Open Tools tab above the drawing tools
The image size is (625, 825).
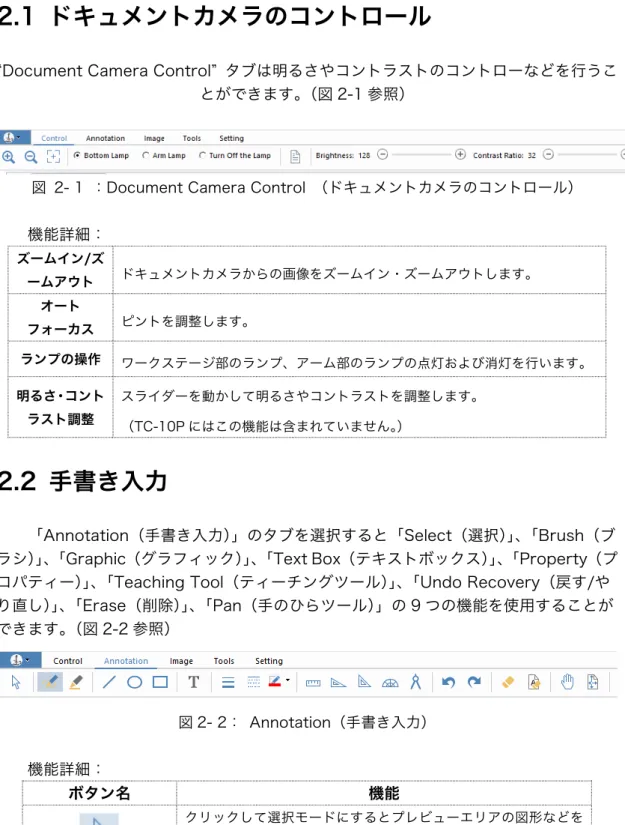click(x=224, y=661)
